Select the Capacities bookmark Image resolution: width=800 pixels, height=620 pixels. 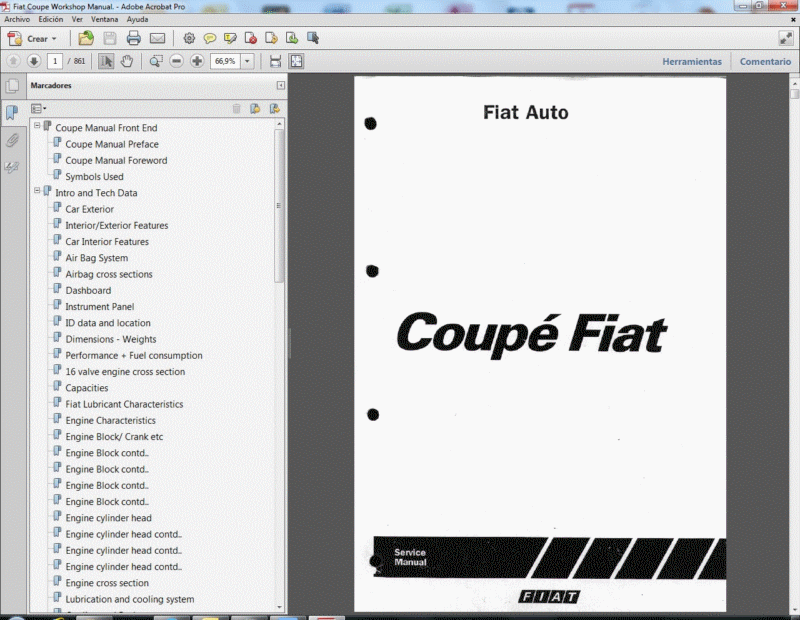coord(87,388)
